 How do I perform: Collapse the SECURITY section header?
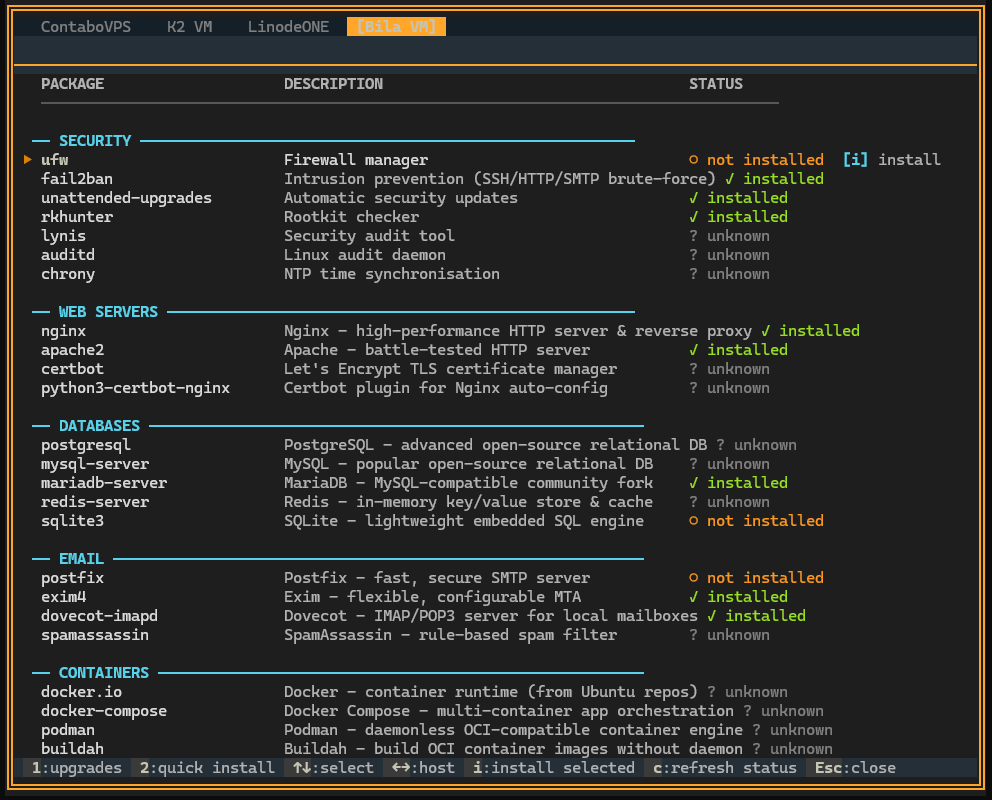click(x=95, y=140)
